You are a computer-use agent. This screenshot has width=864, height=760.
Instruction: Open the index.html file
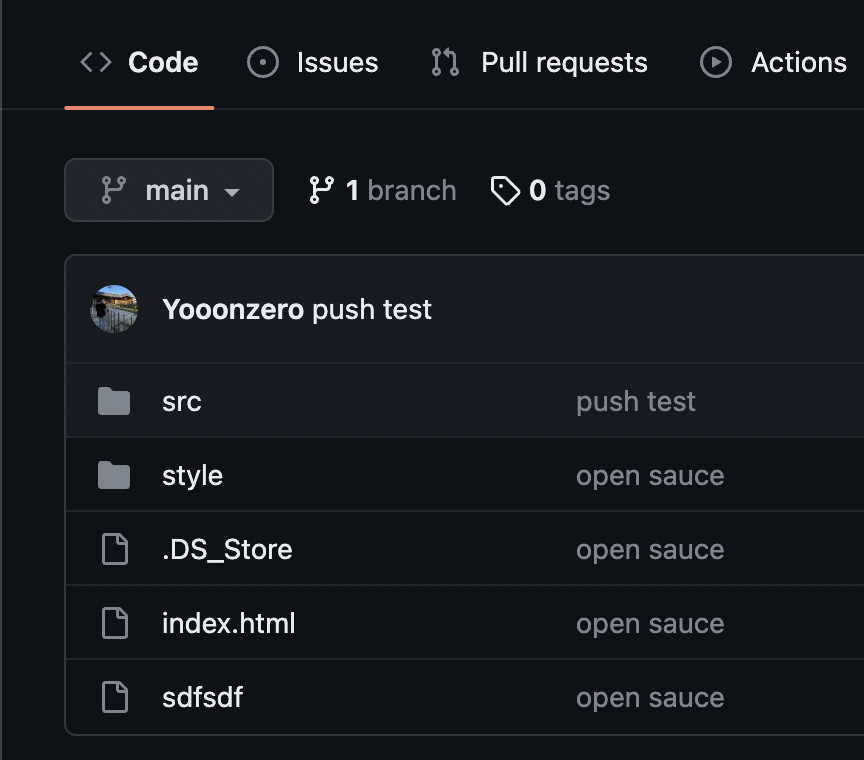tap(228, 624)
